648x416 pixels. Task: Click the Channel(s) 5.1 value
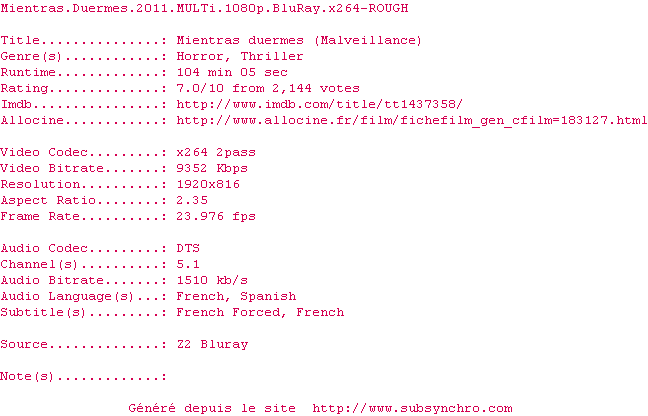tap(188, 264)
